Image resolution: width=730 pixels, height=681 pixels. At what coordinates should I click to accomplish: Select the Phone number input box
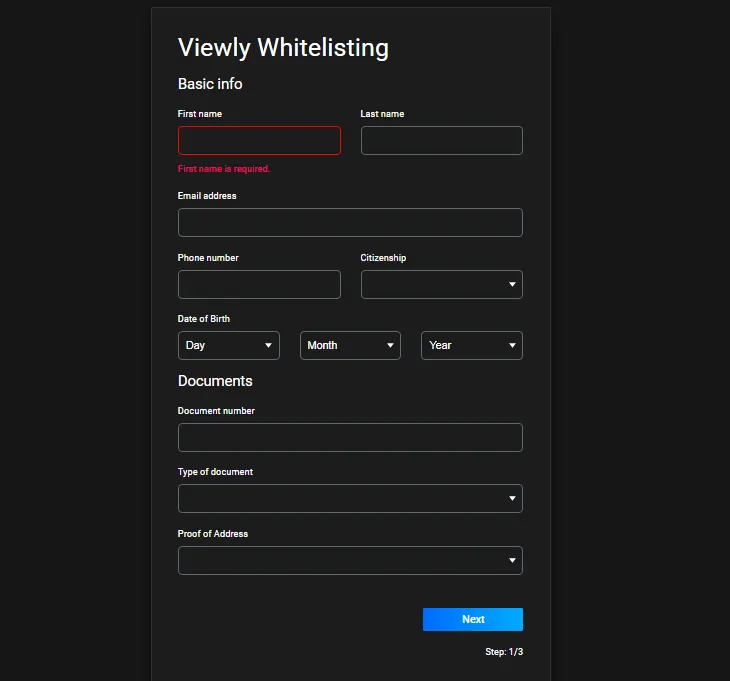(259, 284)
